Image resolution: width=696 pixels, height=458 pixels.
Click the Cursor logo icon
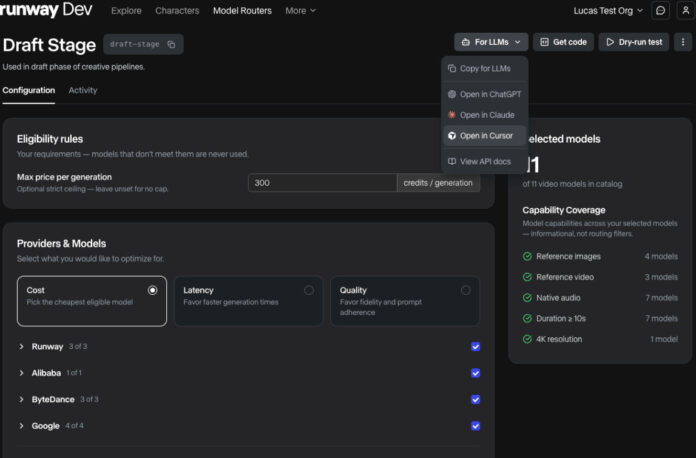[452, 136]
